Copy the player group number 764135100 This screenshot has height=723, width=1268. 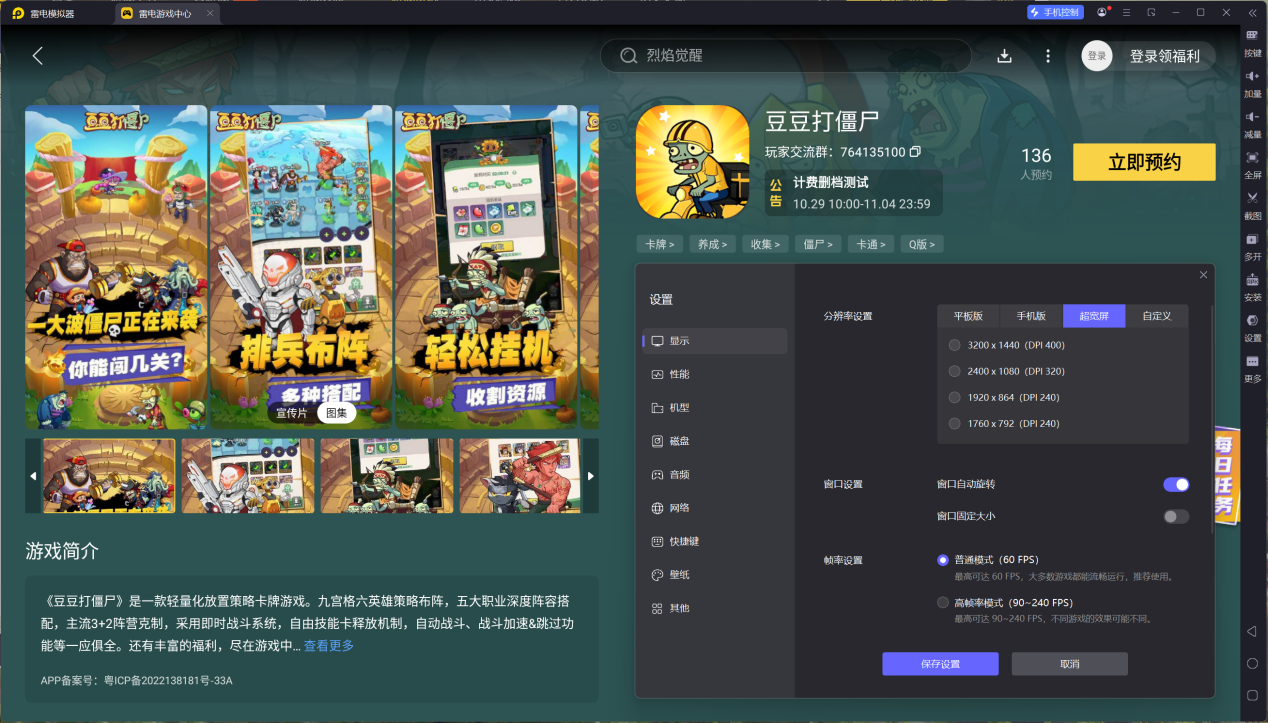click(x=915, y=152)
